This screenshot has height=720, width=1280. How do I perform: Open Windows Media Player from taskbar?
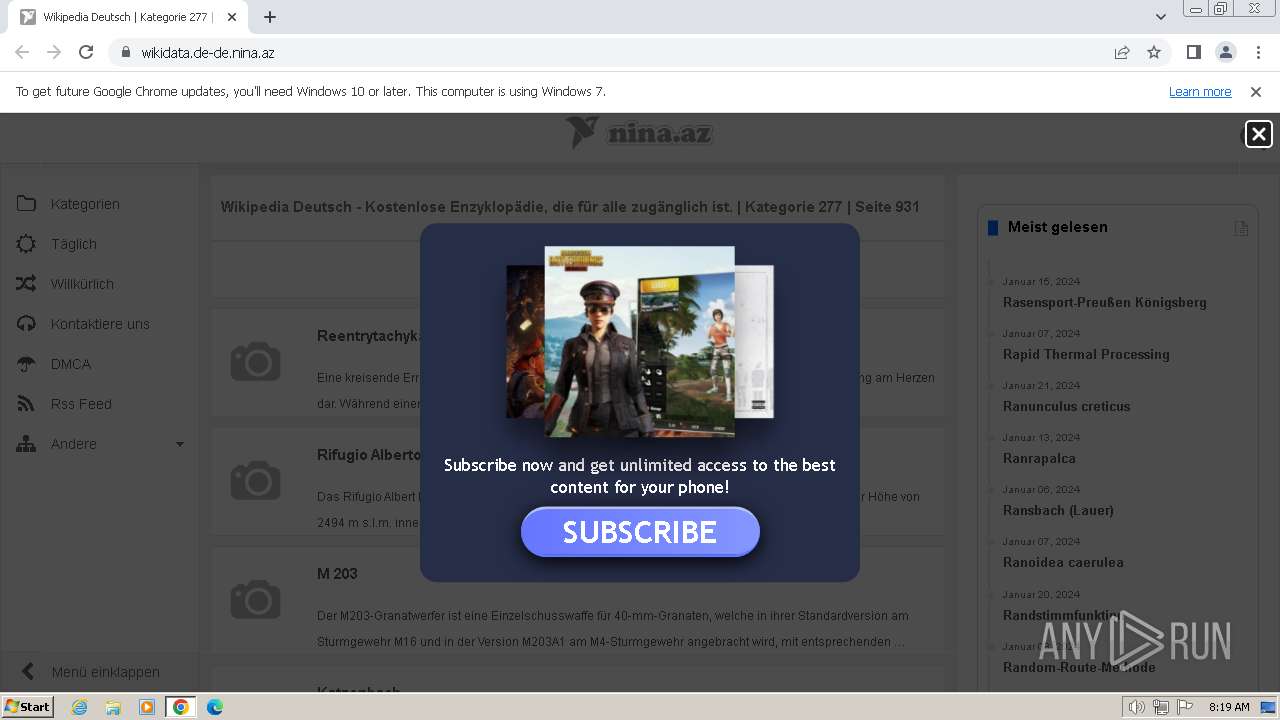point(147,707)
